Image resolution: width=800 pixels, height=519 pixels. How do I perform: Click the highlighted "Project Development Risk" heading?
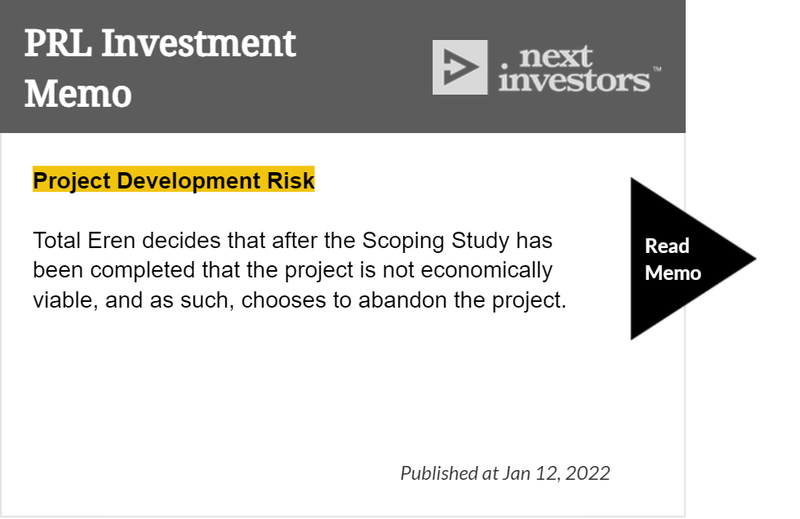pyautogui.click(x=173, y=180)
